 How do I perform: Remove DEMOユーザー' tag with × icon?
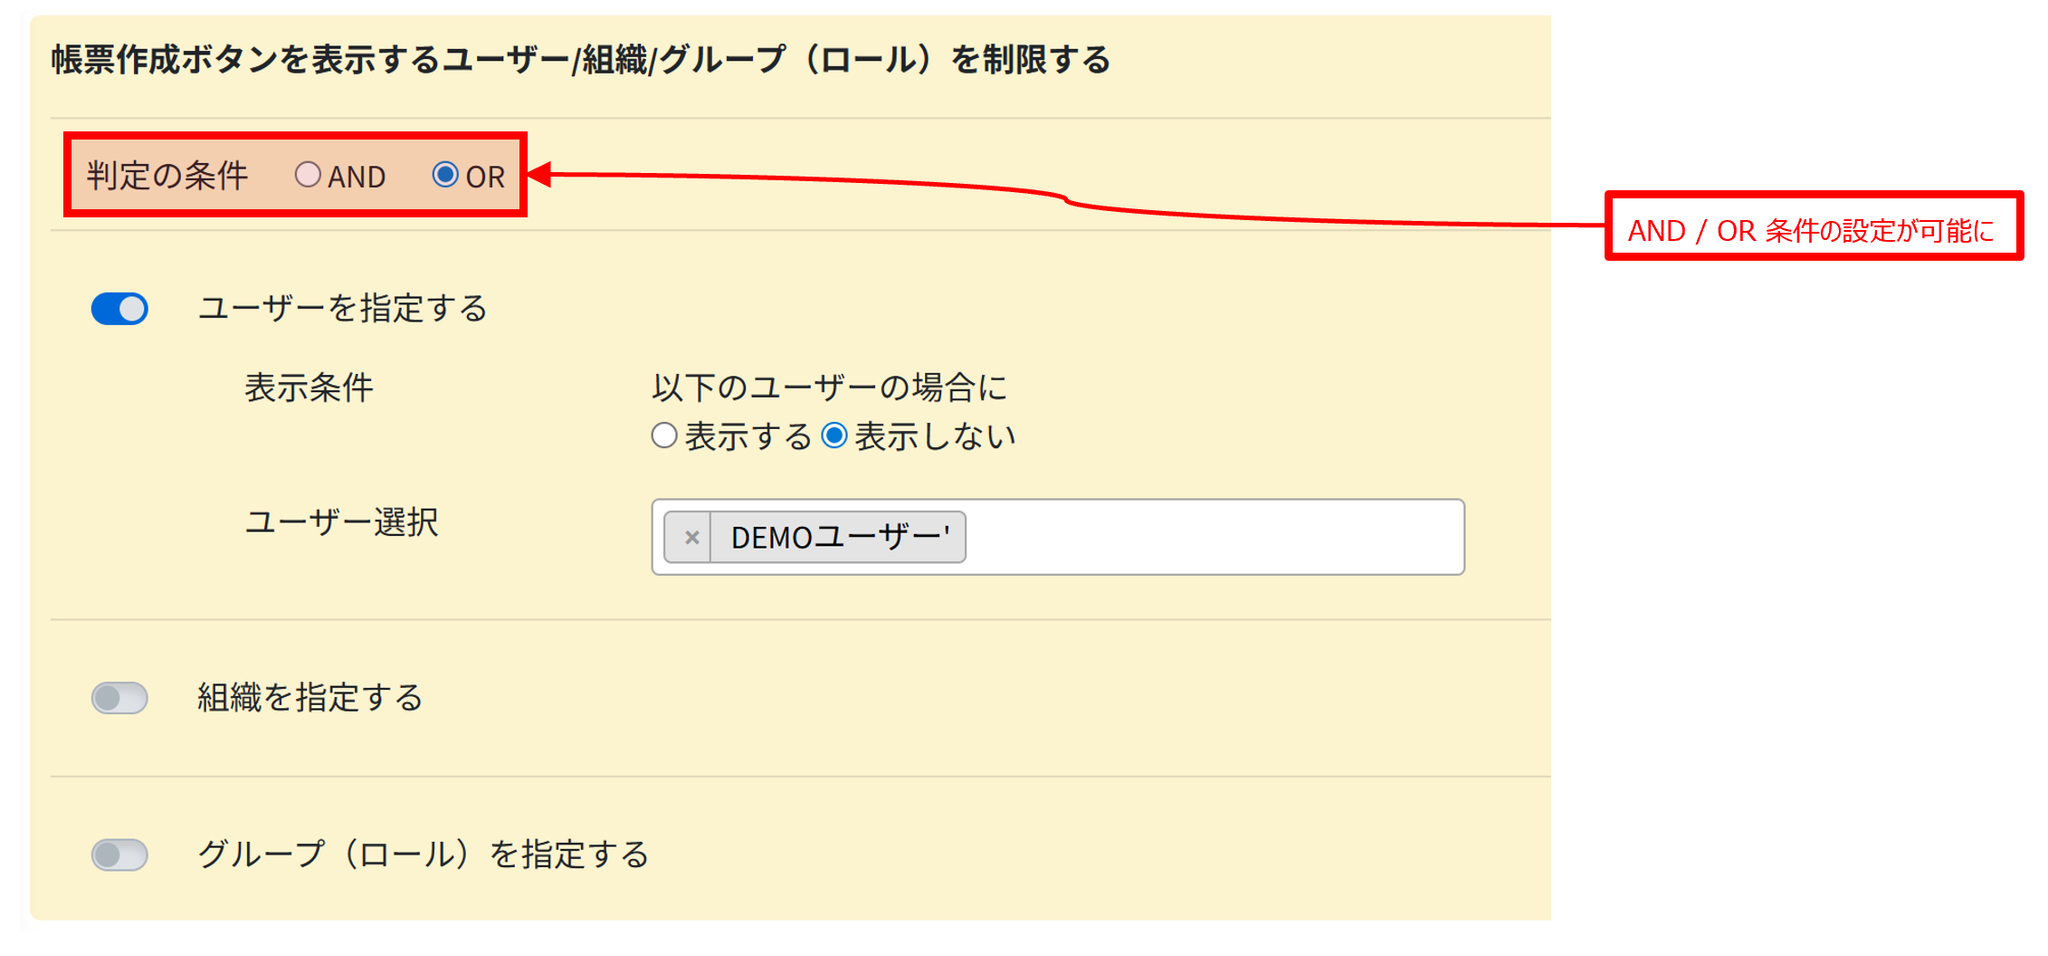coord(690,538)
